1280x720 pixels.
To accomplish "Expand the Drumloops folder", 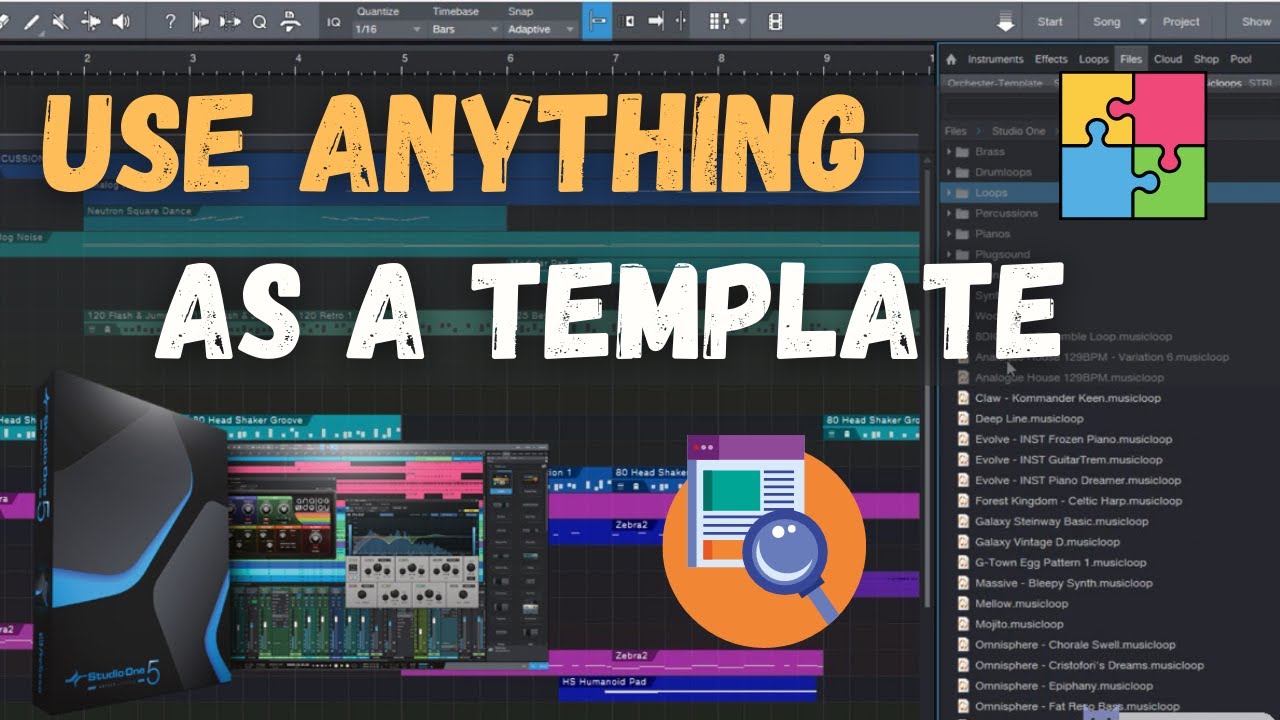I will click(x=949, y=172).
